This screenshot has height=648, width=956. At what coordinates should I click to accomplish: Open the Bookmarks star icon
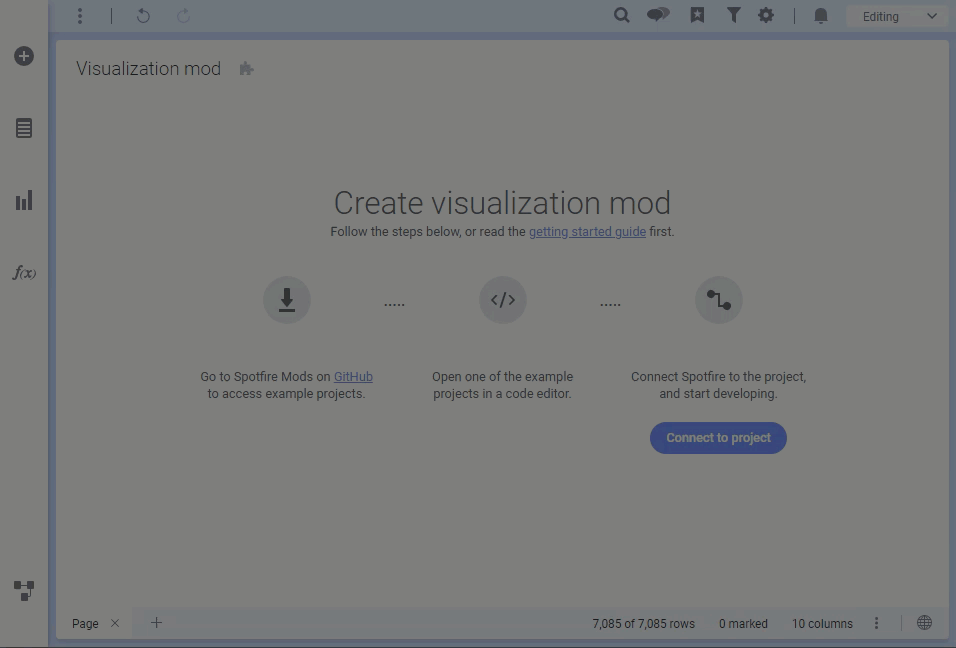(x=697, y=15)
